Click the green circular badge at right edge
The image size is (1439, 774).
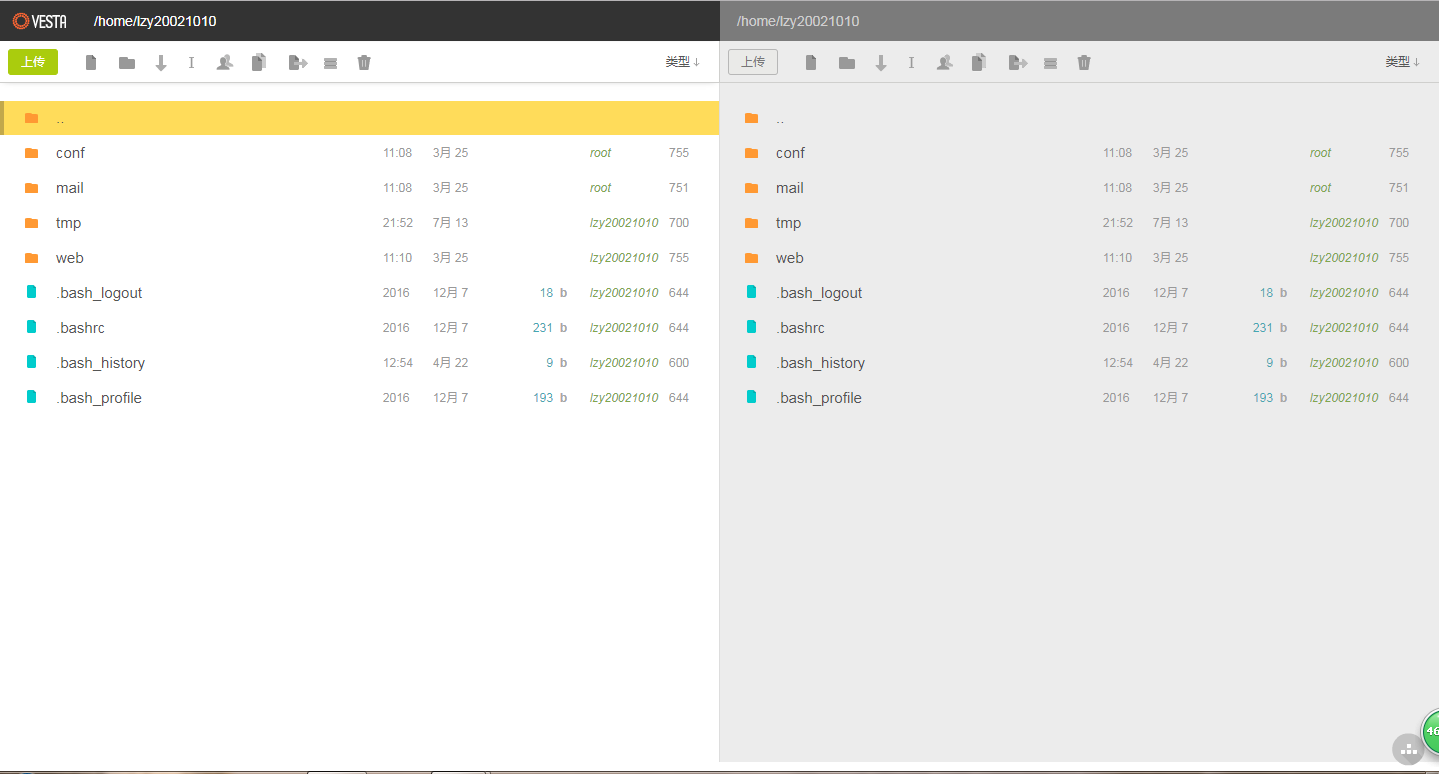tap(1431, 731)
